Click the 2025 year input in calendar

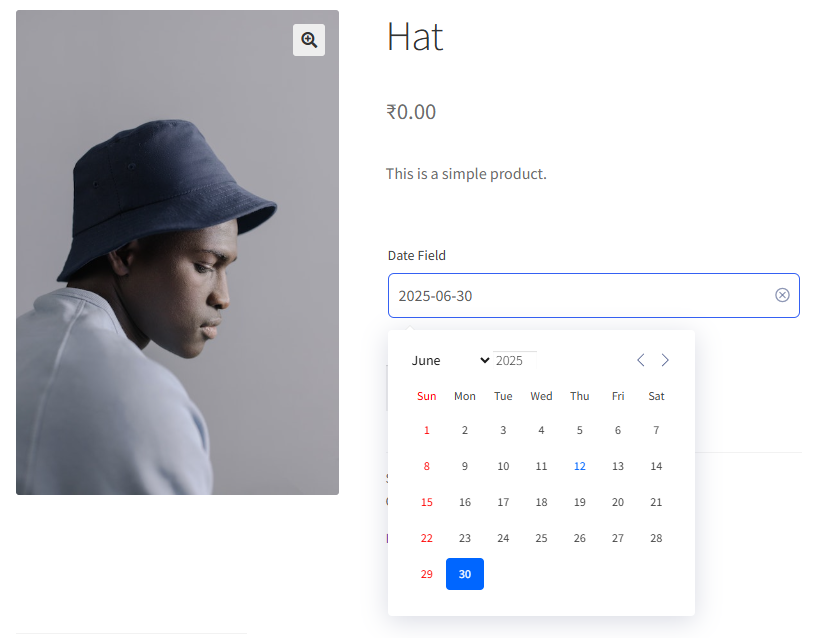515,360
